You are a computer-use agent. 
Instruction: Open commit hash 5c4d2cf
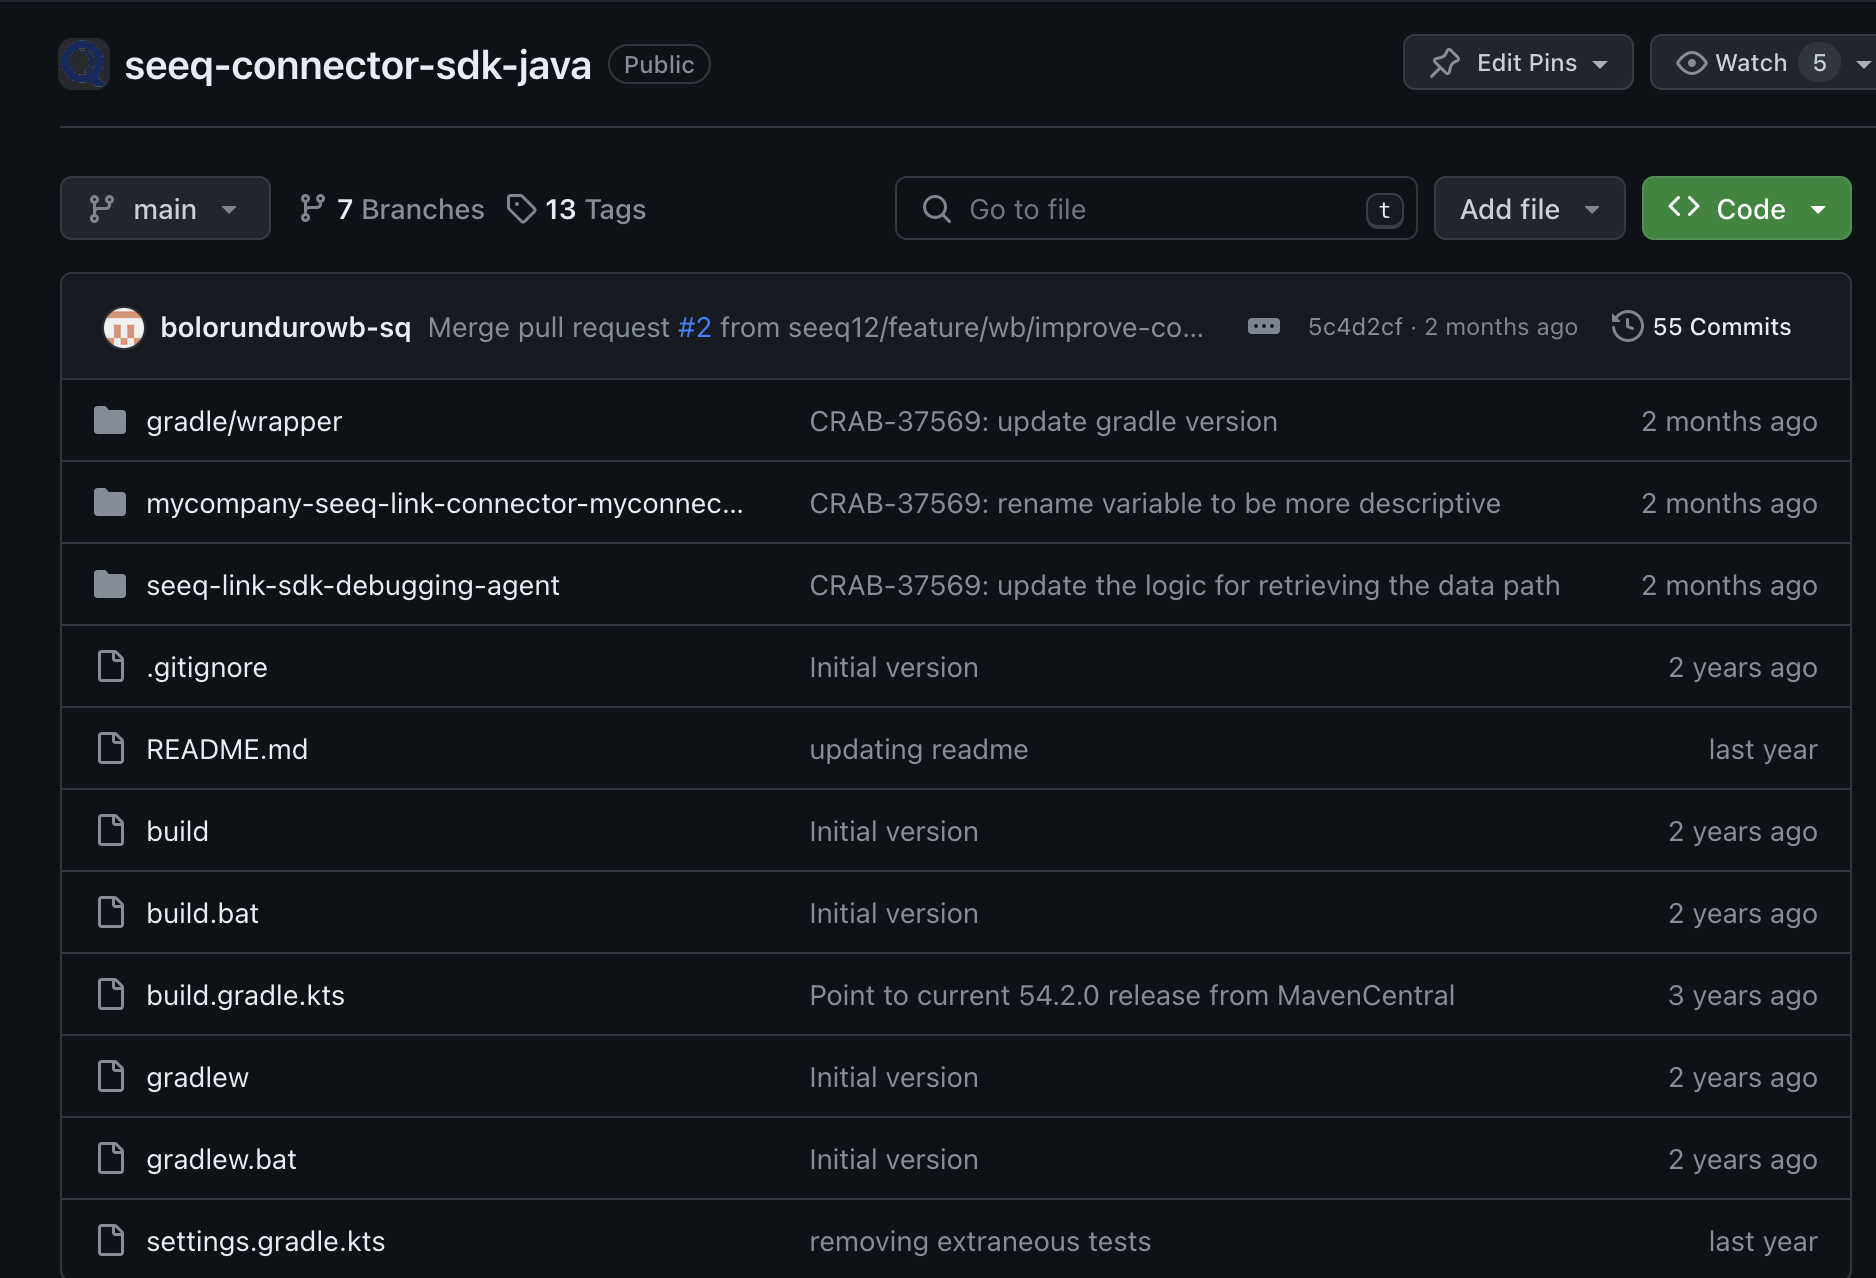(x=1355, y=327)
